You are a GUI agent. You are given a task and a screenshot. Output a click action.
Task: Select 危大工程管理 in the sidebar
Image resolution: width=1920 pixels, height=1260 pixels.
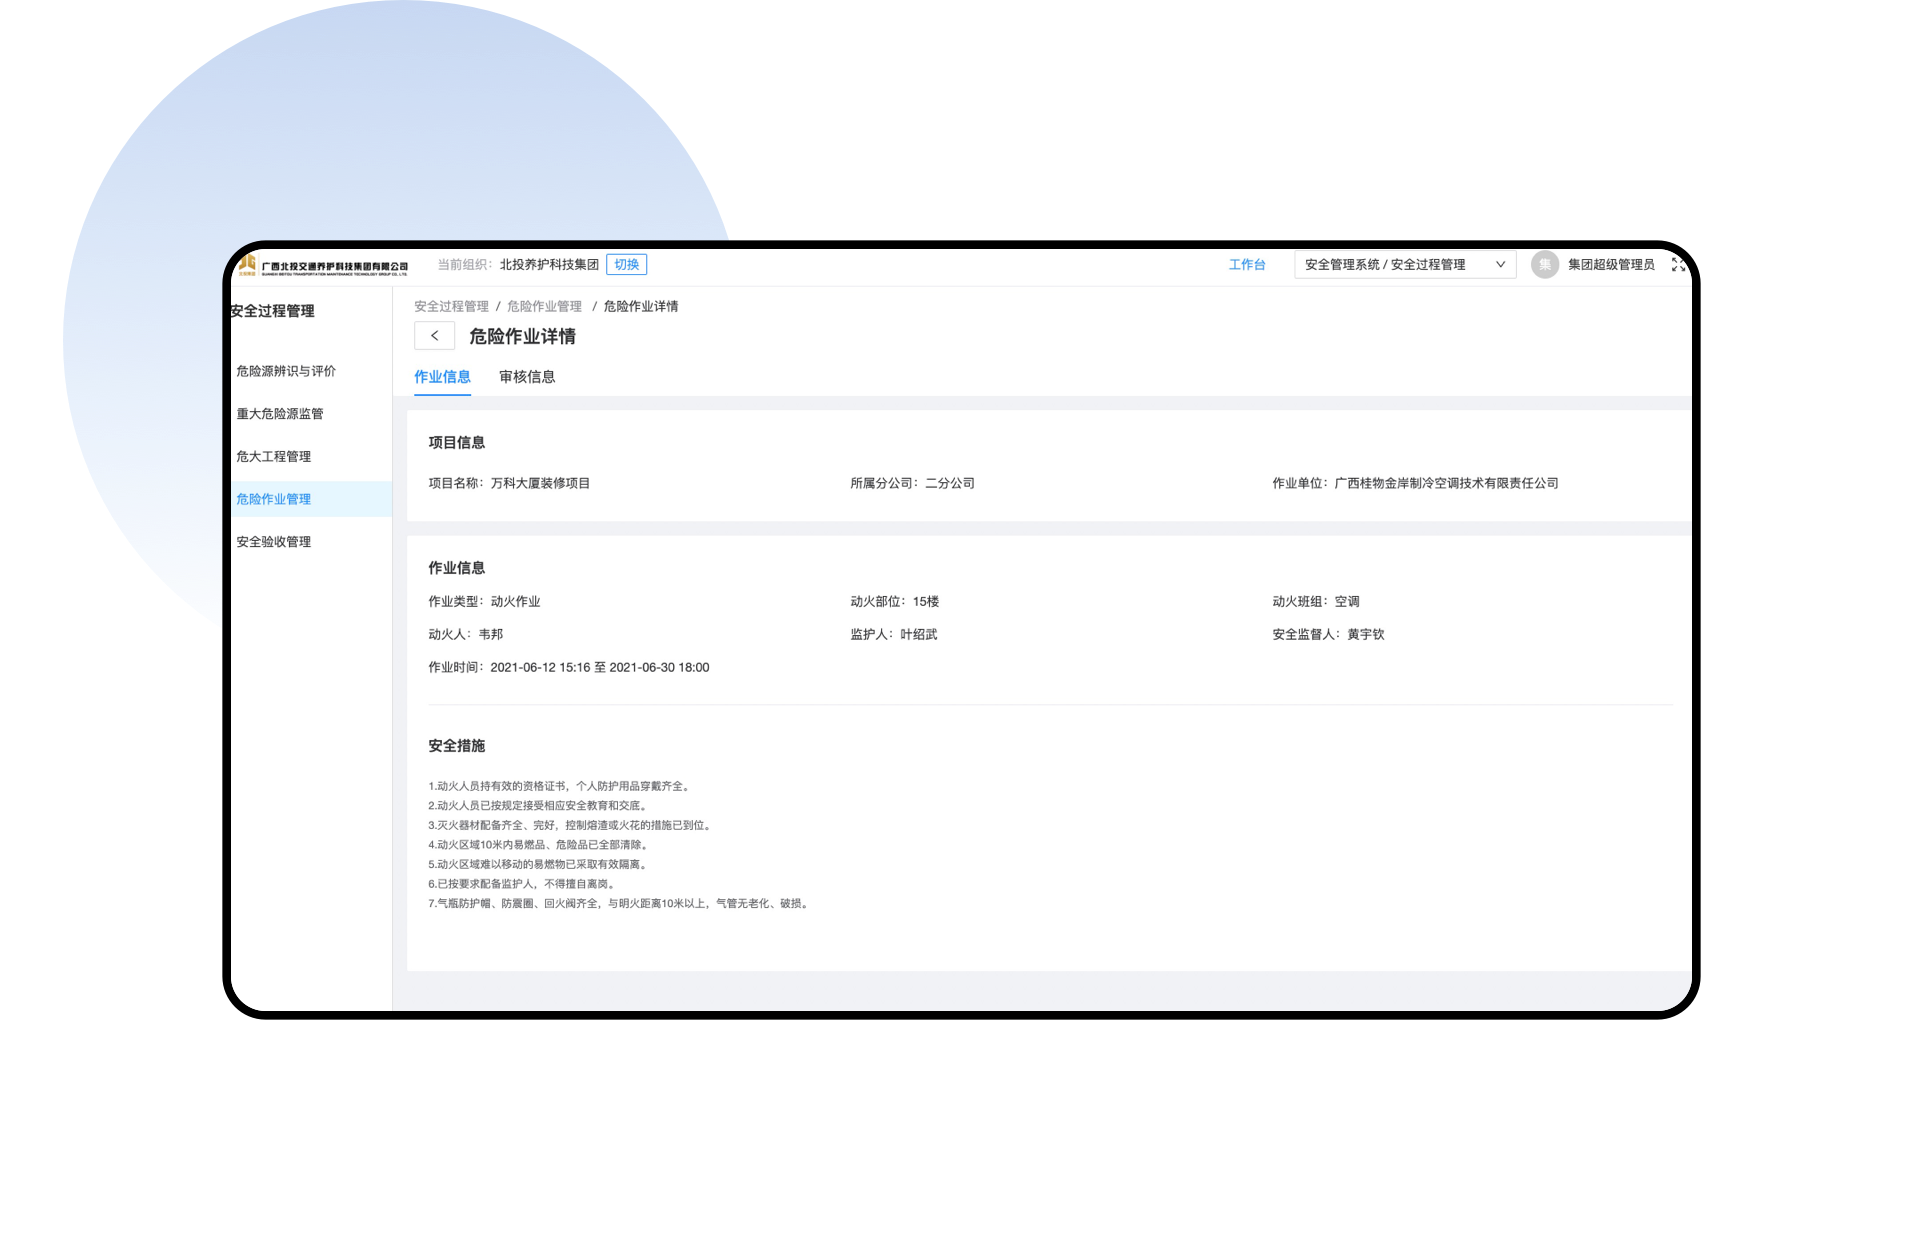click(x=274, y=457)
